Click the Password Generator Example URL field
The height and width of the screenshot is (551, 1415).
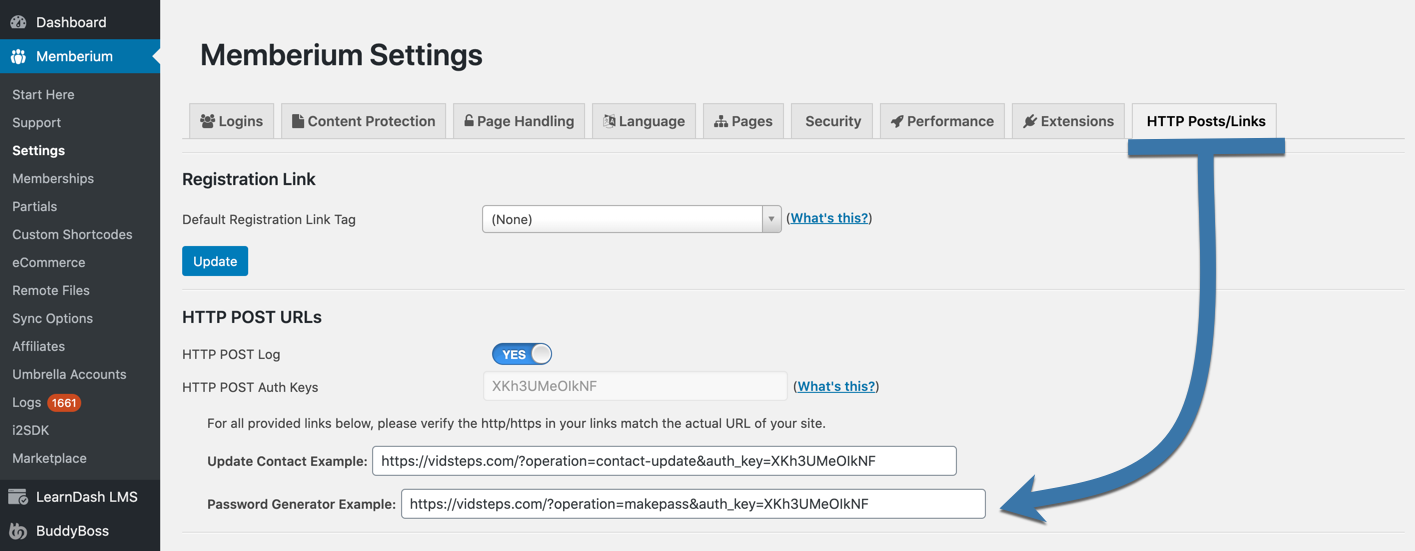coord(693,504)
